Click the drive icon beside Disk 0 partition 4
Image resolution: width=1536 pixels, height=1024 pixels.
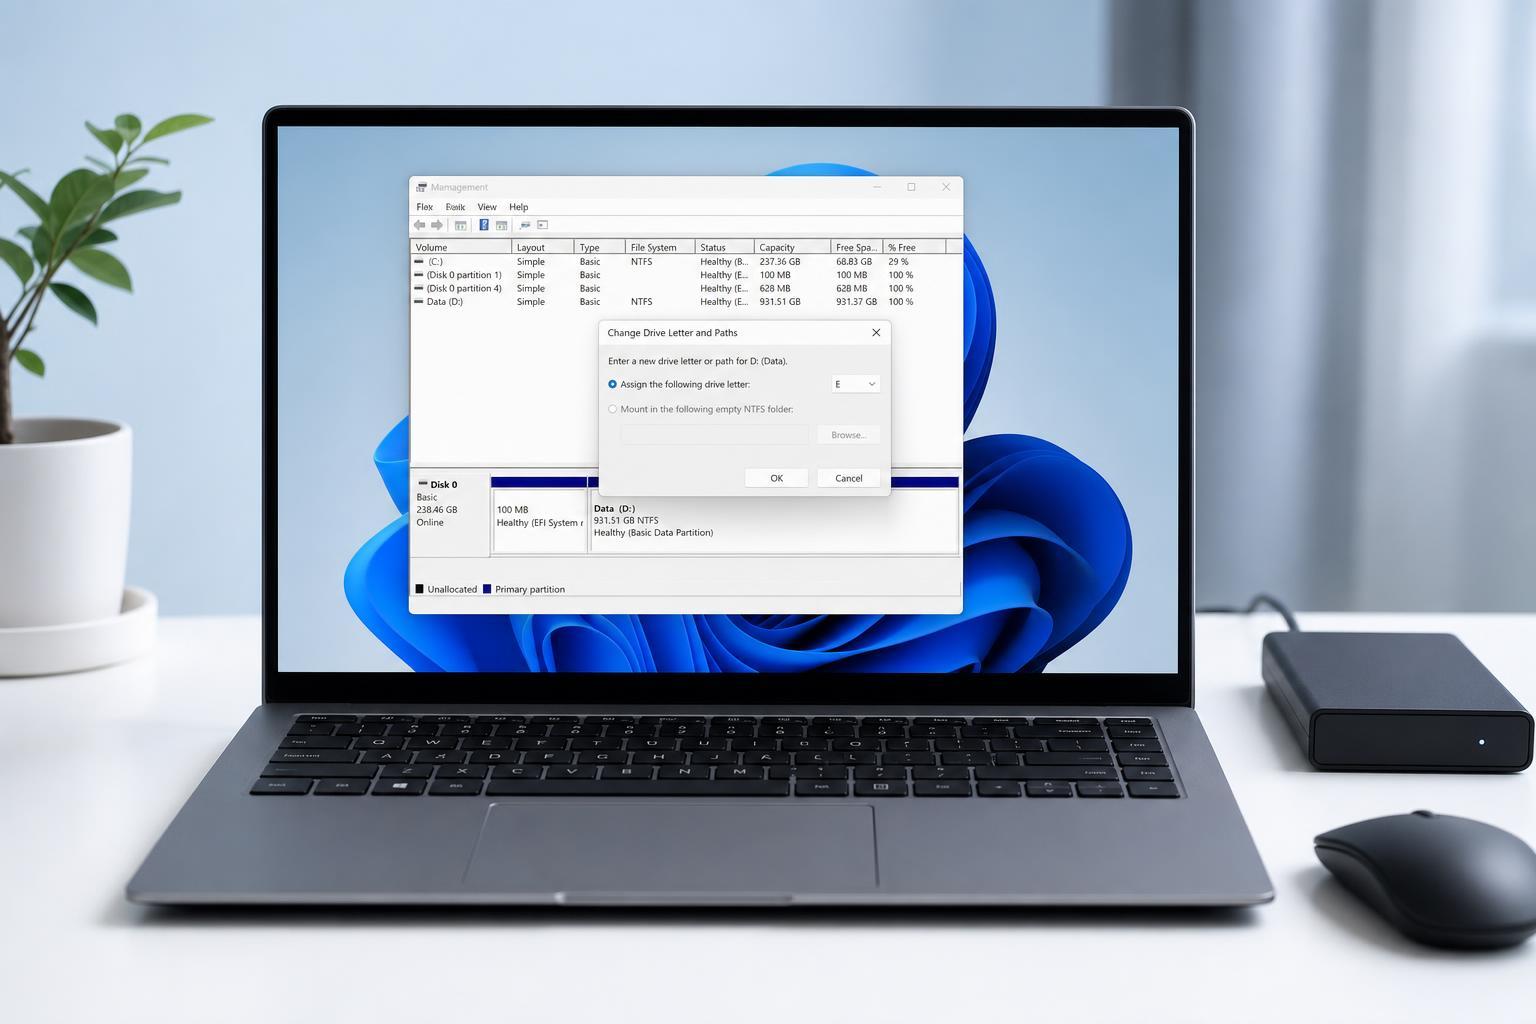[419, 288]
